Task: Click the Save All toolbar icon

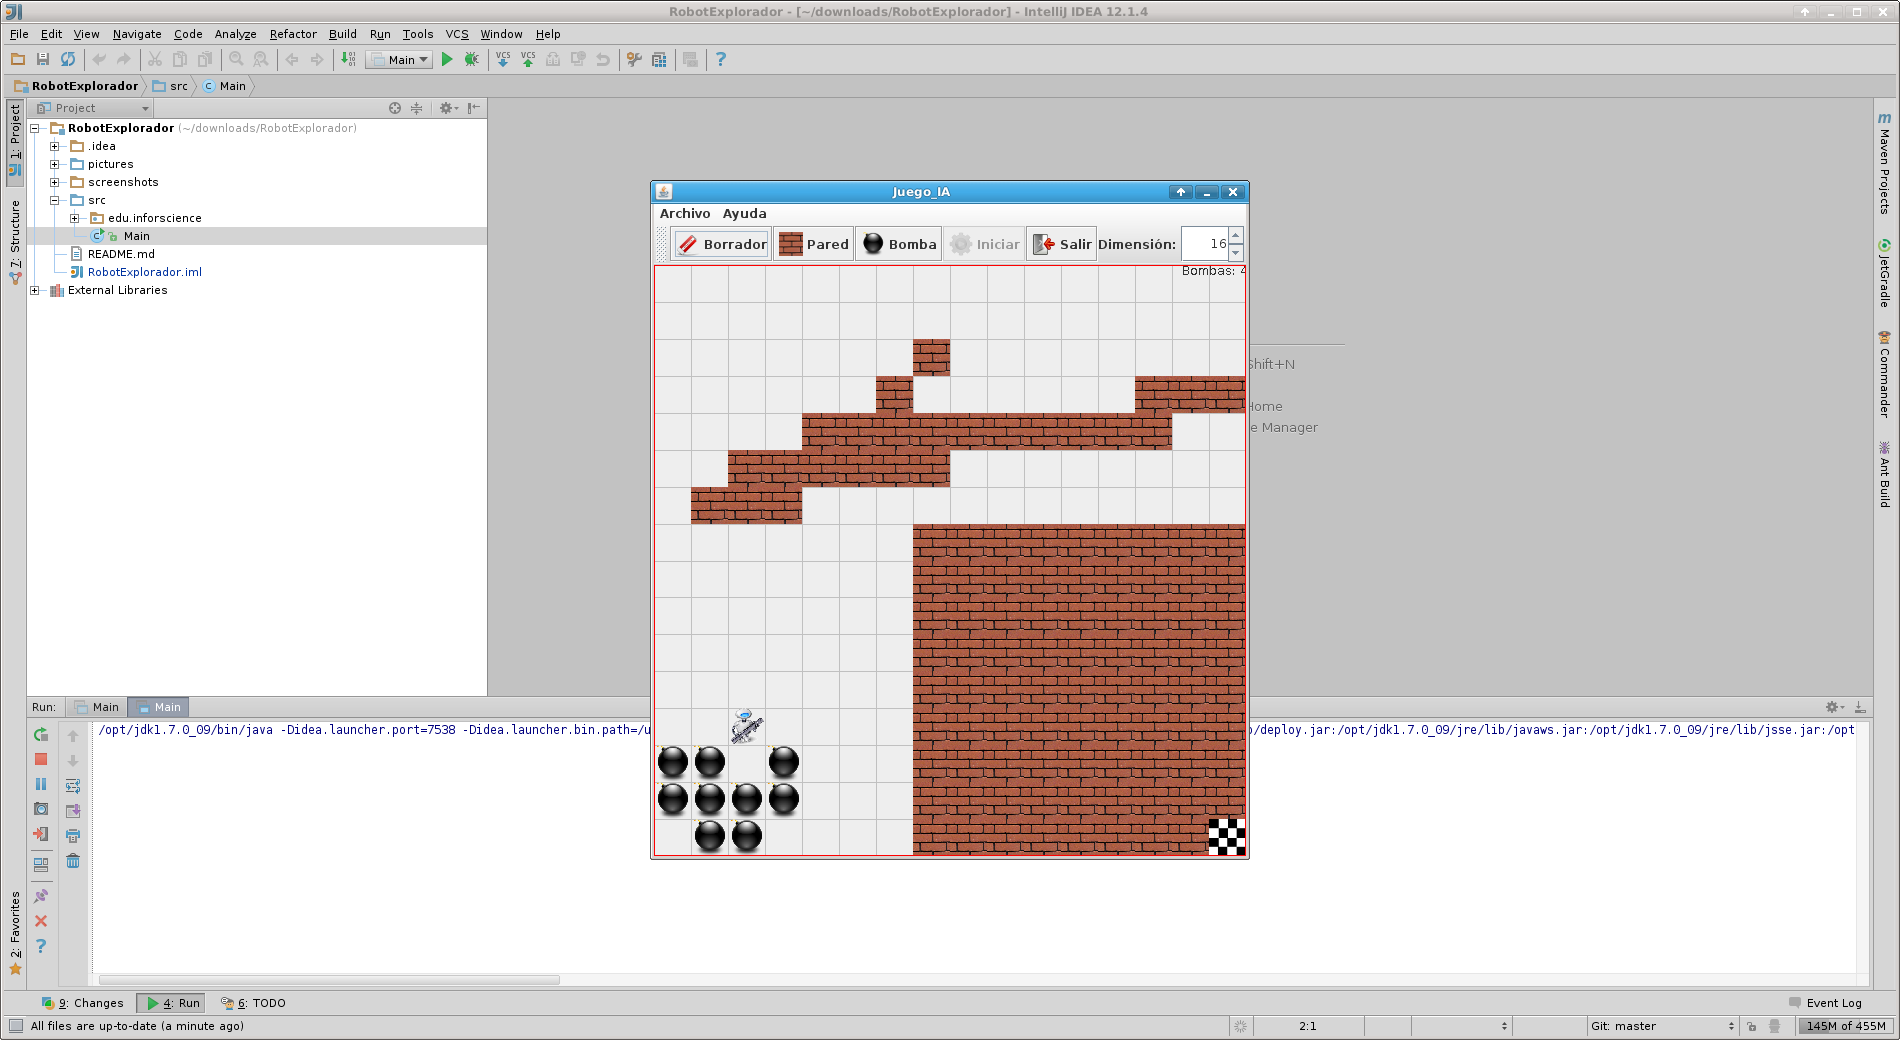Action: tap(43, 60)
